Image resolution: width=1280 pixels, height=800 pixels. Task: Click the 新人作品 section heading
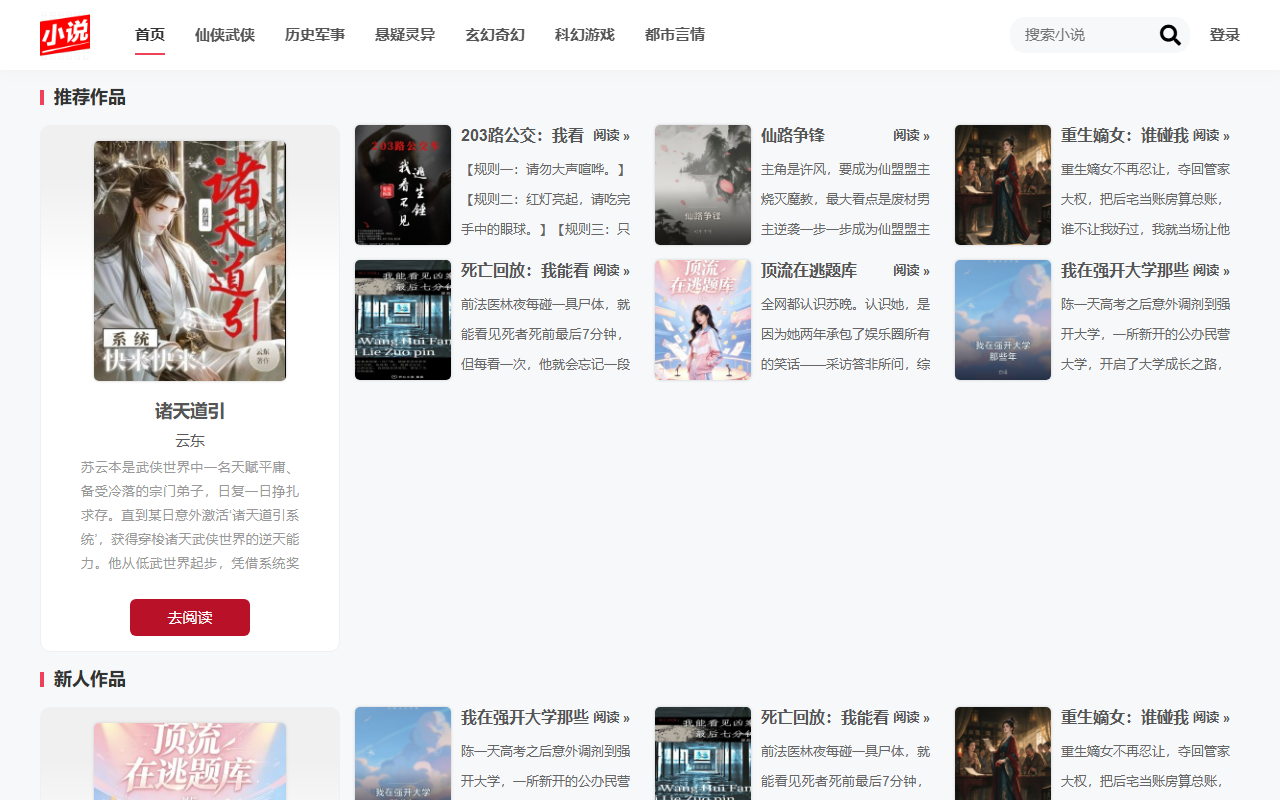[x=89, y=679]
